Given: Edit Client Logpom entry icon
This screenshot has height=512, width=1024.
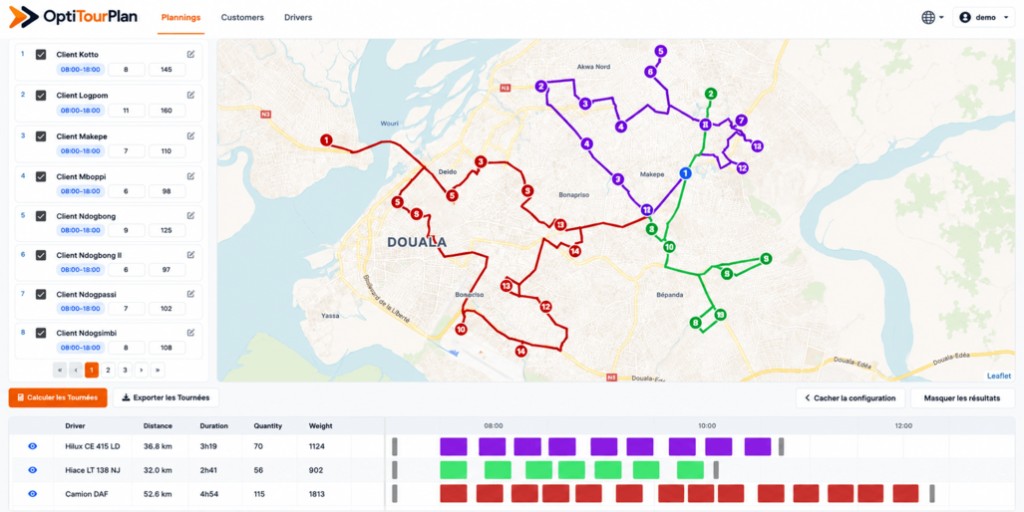Looking at the screenshot, I should pyautogui.click(x=191, y=95).
